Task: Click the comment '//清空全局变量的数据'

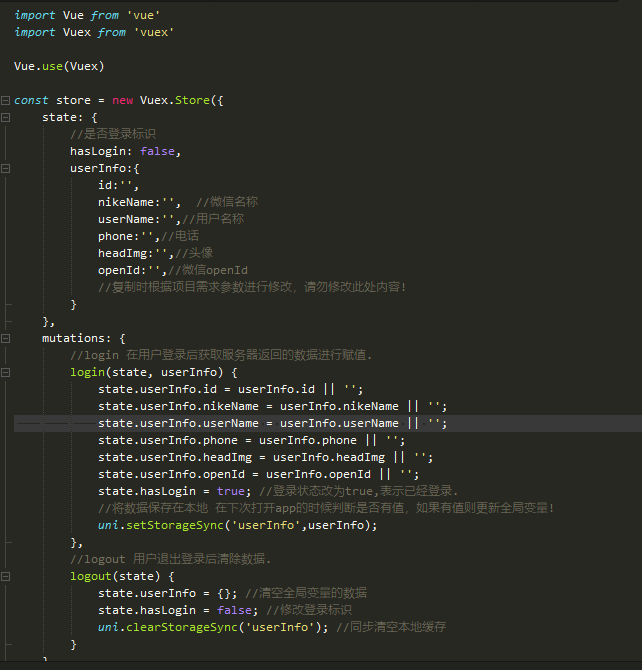Action: tap(306, 593)
